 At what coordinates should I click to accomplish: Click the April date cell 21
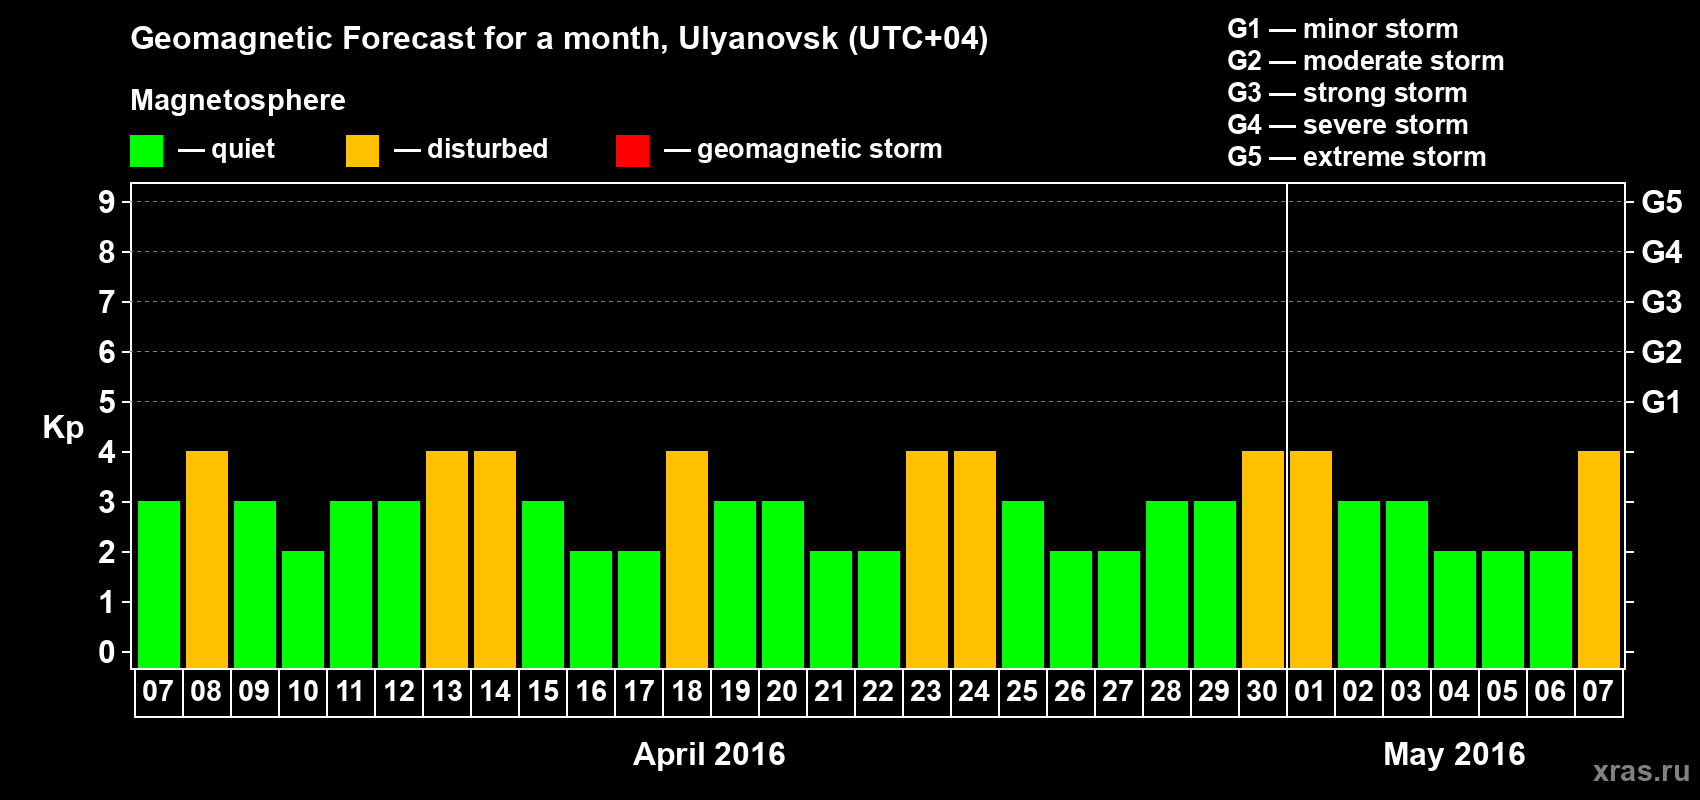[831, 692]
